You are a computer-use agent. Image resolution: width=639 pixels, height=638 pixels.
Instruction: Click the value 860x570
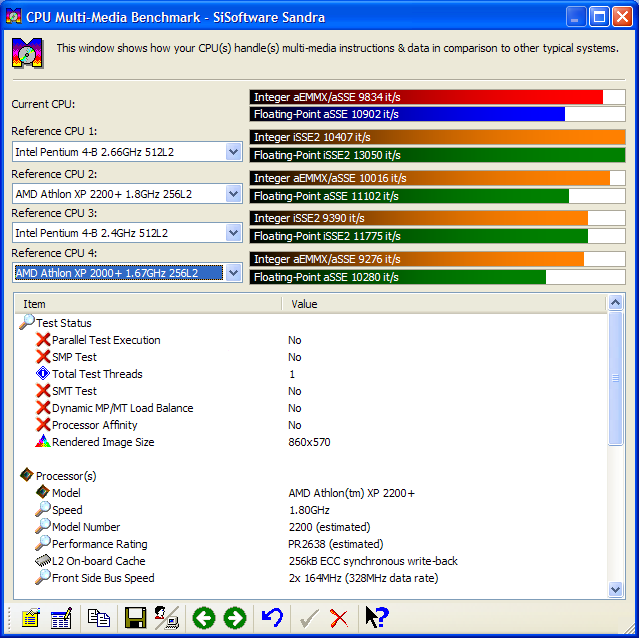click(309, 442)
